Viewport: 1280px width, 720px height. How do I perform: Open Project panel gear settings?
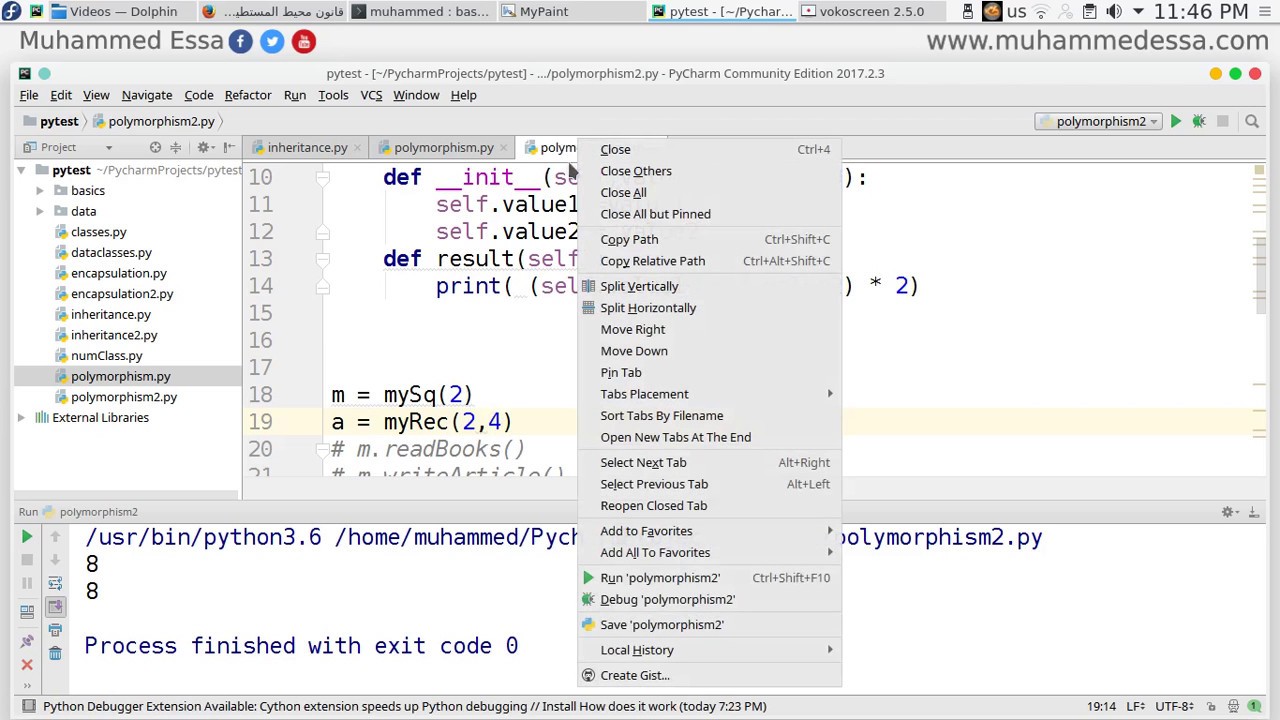click(x=204, y=147)
